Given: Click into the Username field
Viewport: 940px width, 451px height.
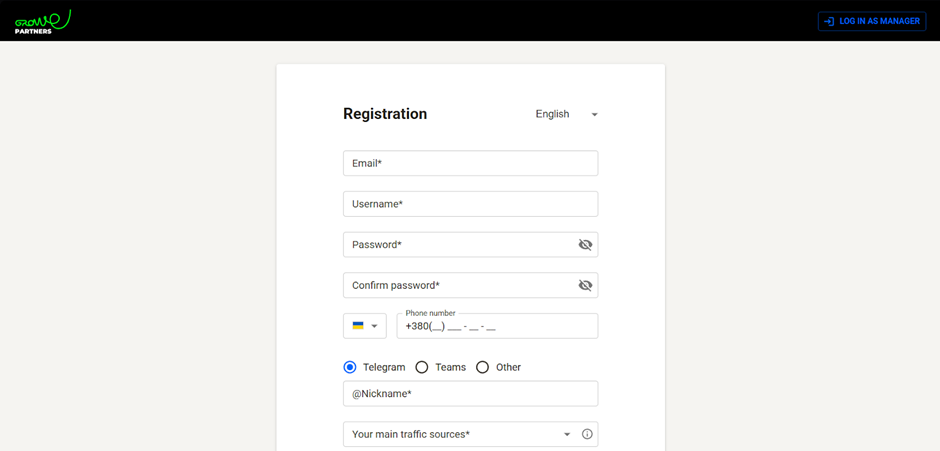Looking at the screenshot, I should point(470,204).
